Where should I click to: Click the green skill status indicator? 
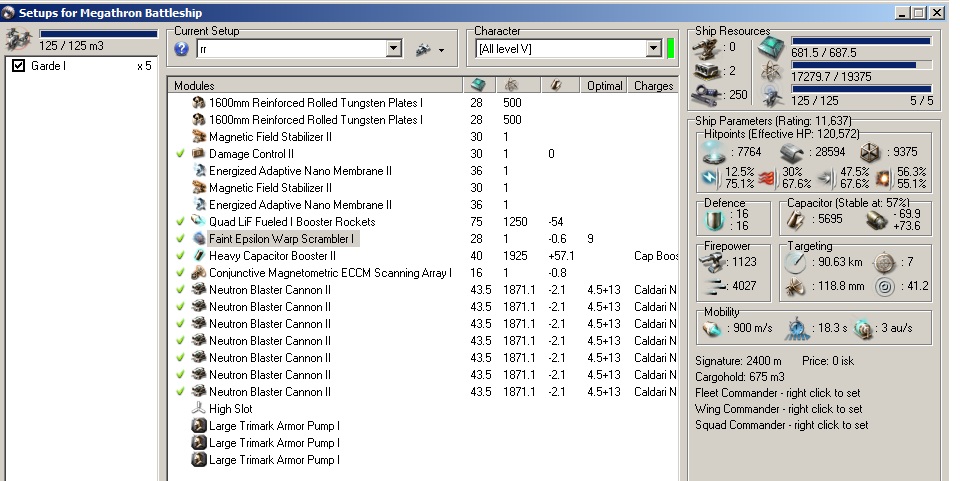point(670,48)
